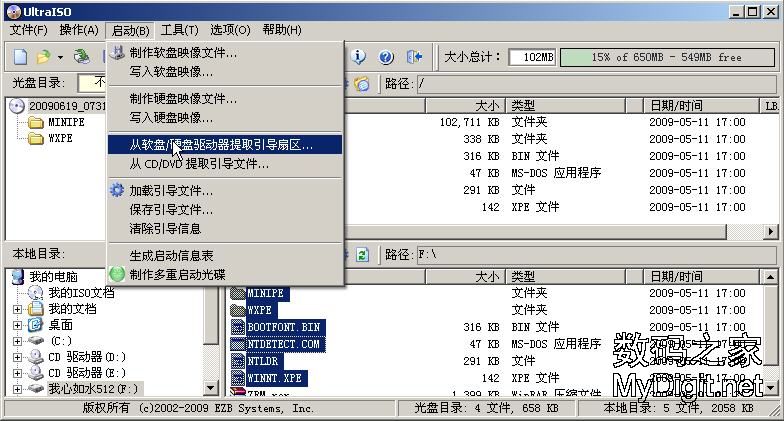Click WXPE folder icon in image tree

(36, 138)
